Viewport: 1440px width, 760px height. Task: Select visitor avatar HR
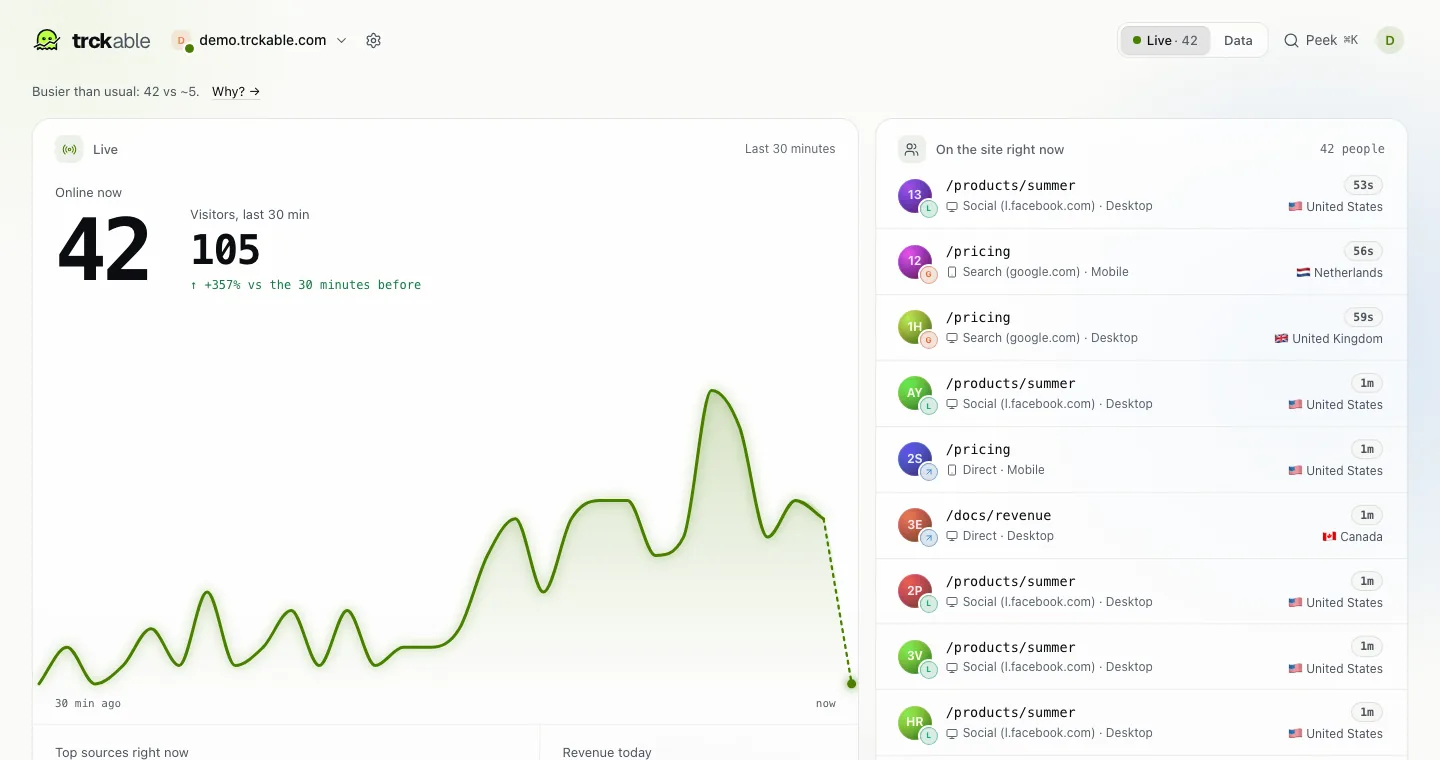915,723
